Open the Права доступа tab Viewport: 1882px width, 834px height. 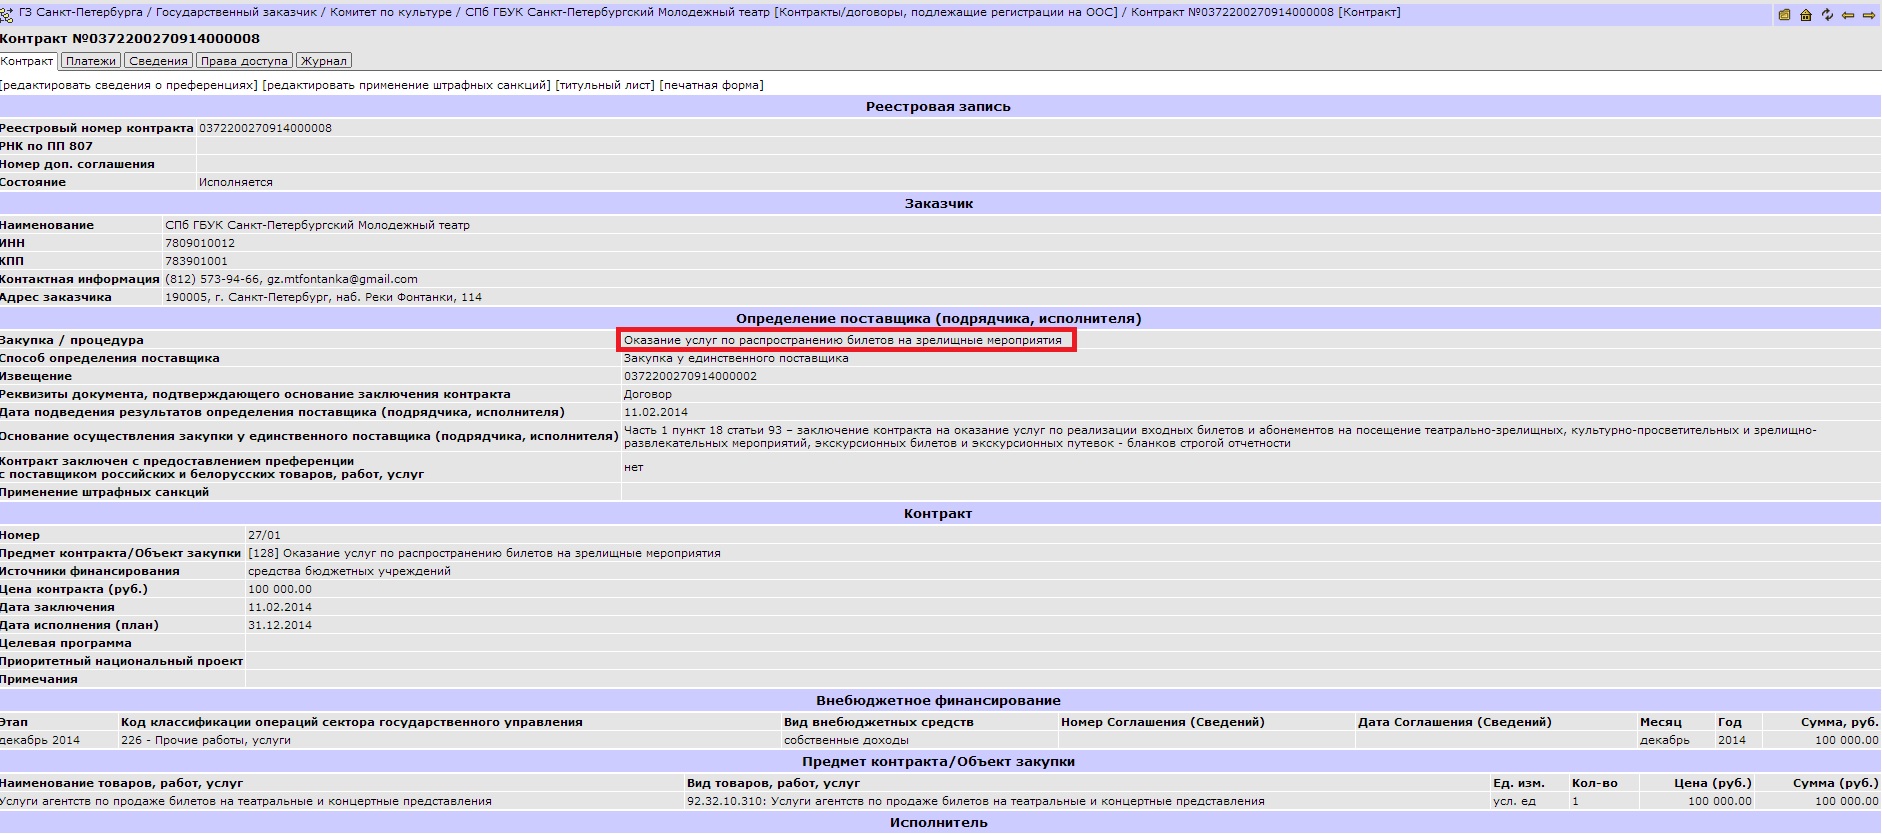coord(244,61)
